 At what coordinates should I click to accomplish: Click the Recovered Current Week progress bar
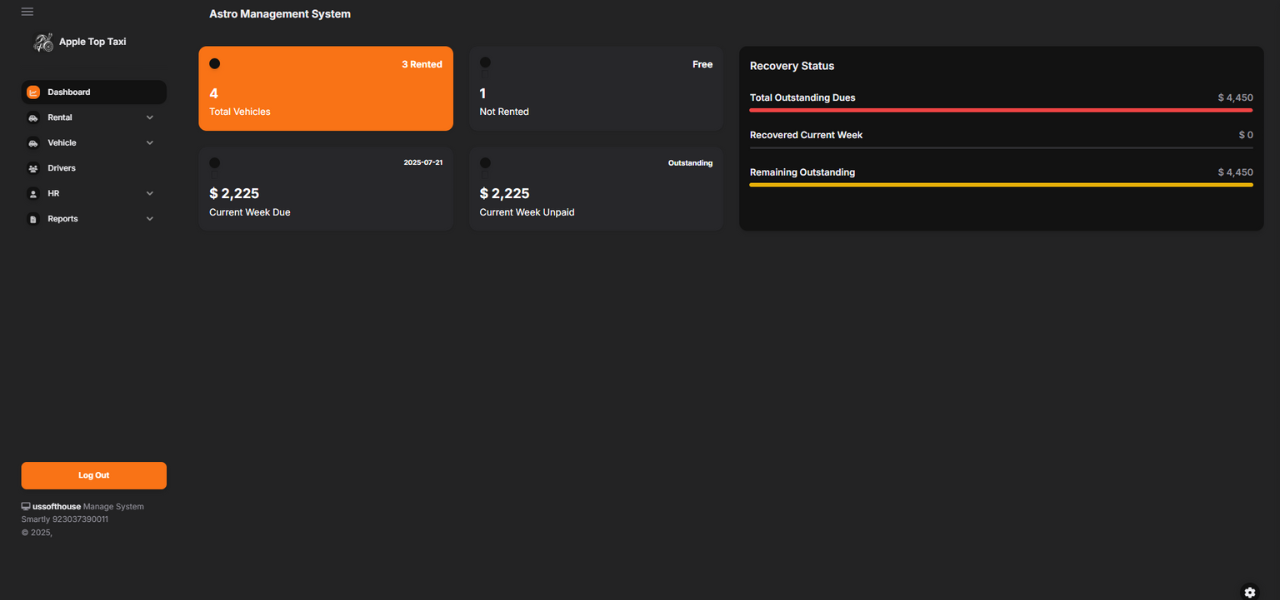[x=1001, y=148]
